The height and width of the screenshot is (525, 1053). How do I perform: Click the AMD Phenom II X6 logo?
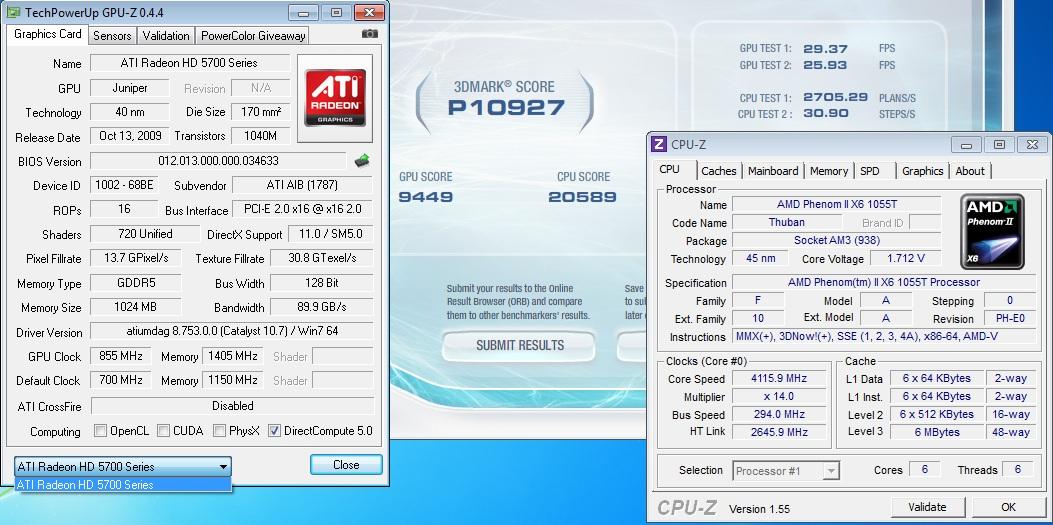[992, 231]
